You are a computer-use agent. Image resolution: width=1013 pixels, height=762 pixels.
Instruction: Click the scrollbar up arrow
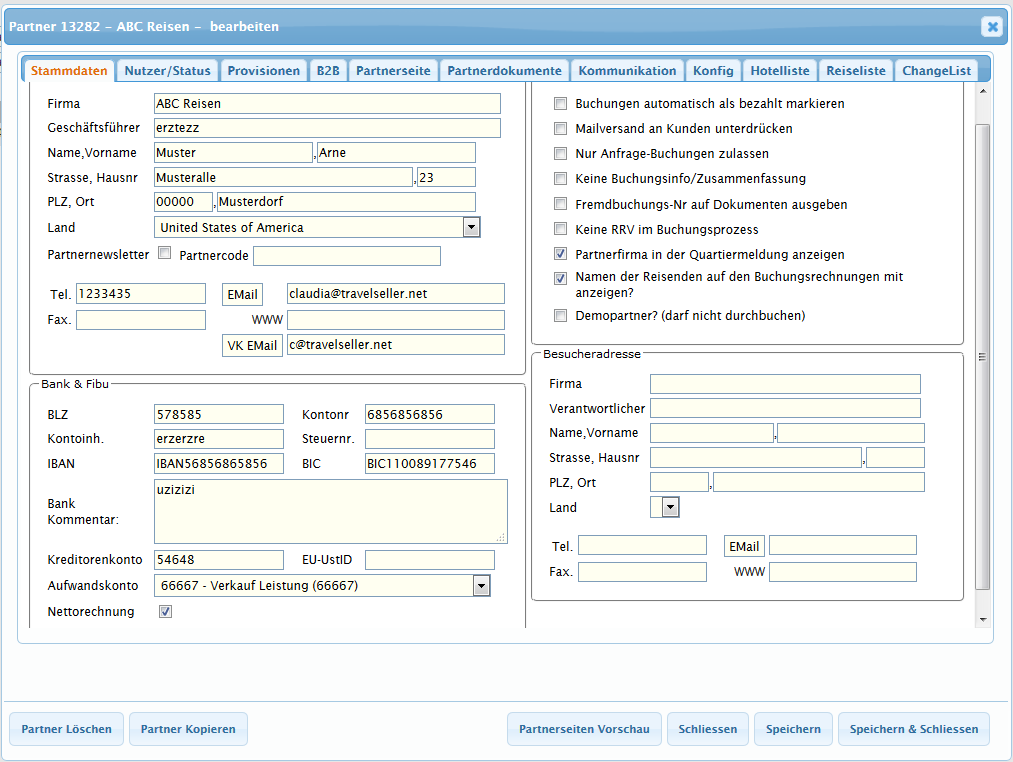coord(983,91)
